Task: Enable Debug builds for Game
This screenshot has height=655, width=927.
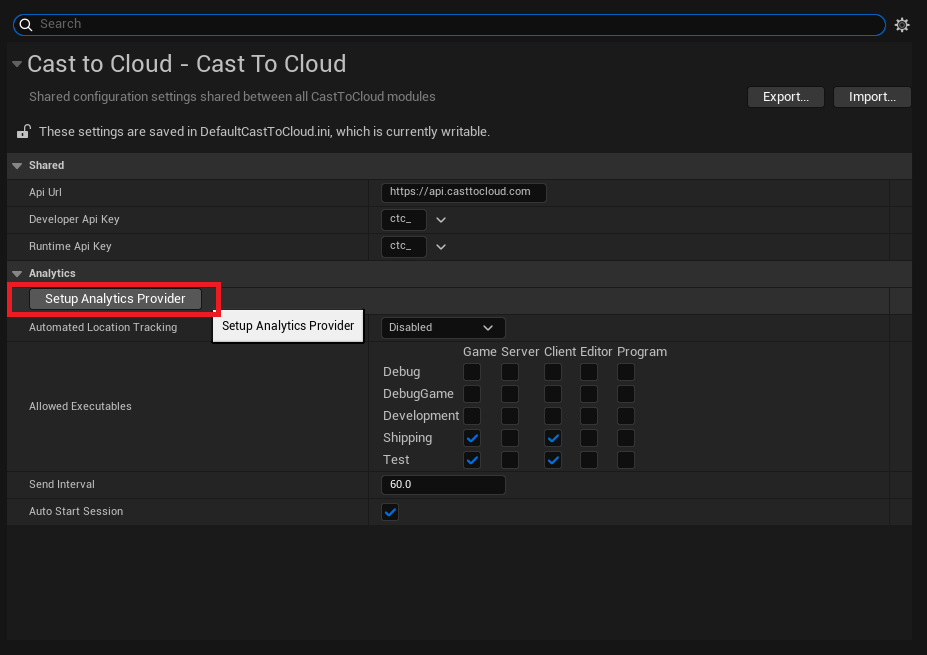Action: [x=471, y=371]
